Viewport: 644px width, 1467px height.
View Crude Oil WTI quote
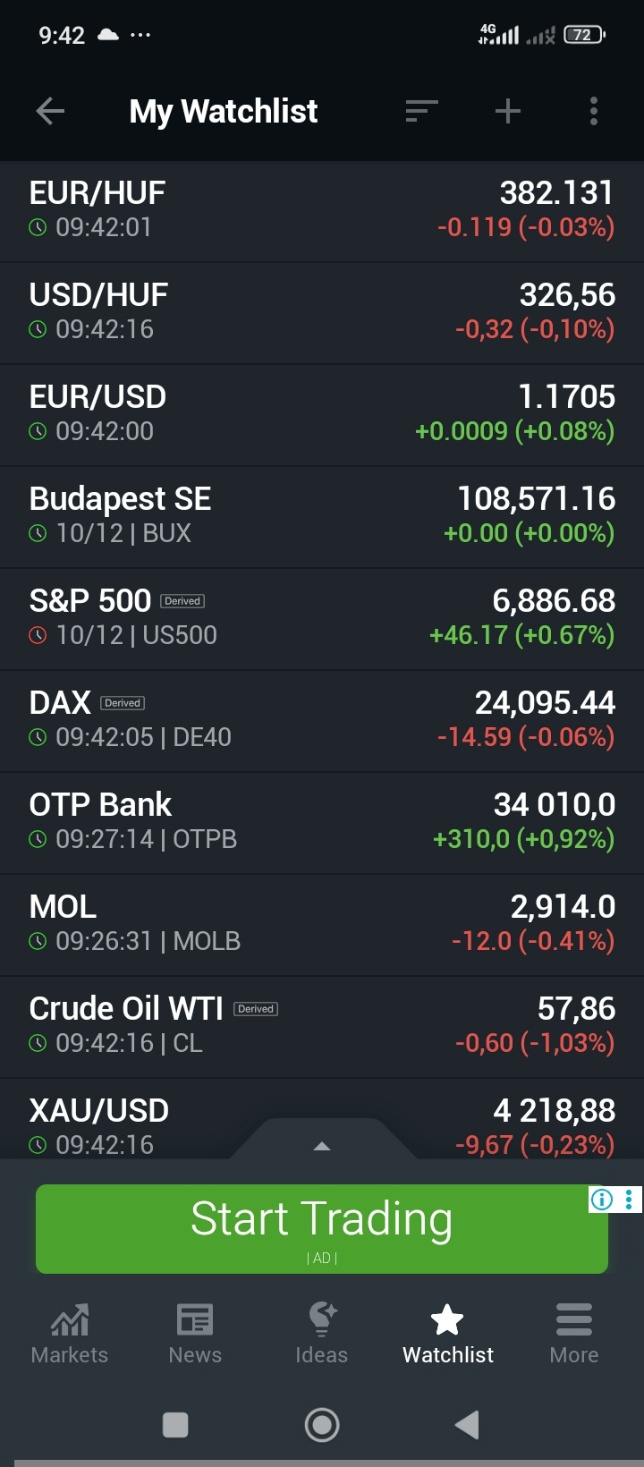[x=322, y=1026]
